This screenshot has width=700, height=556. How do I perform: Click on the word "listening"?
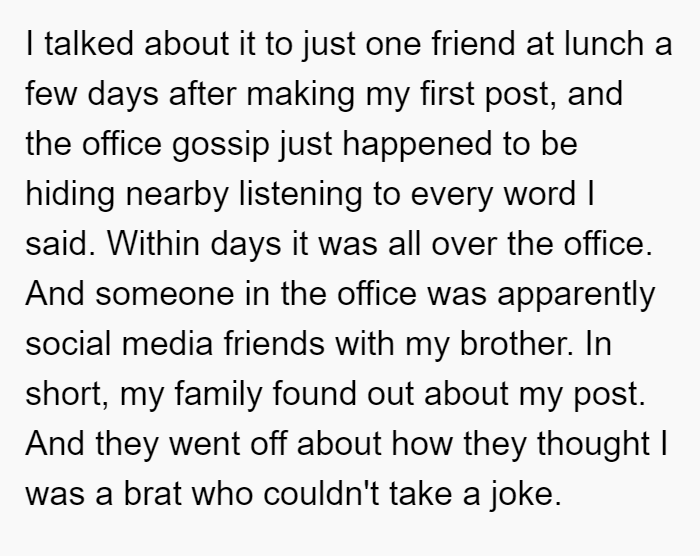tap(300, 194)
